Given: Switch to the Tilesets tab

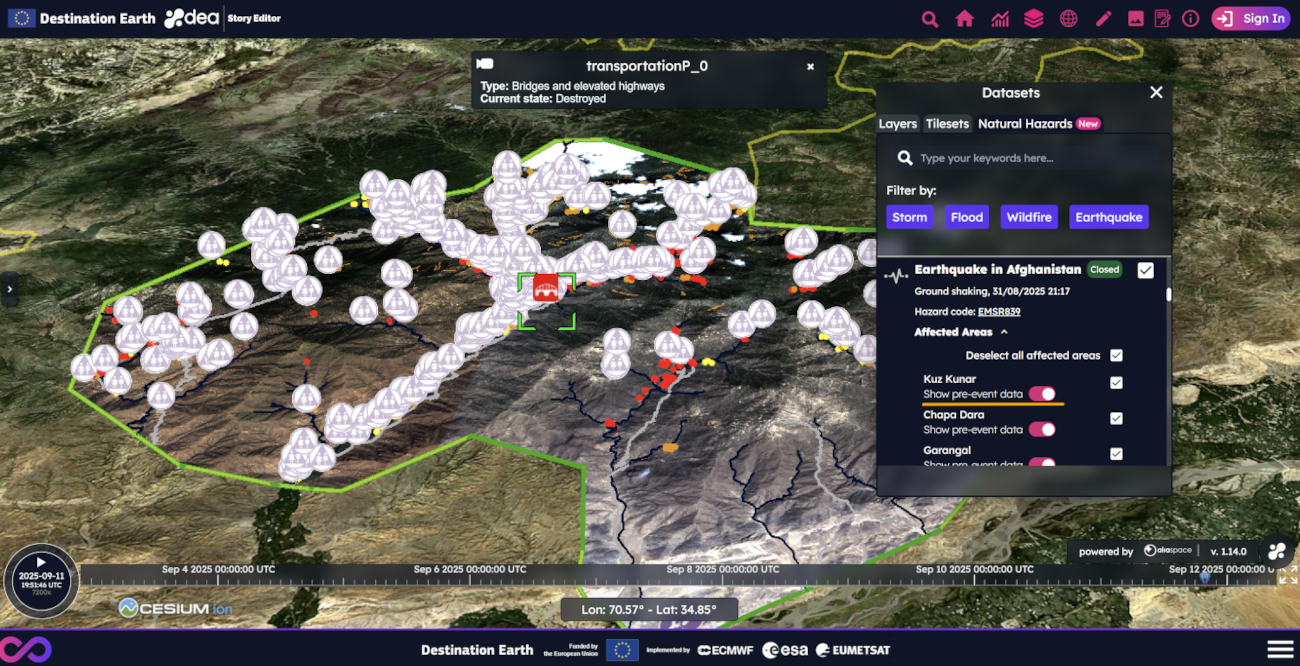Looking at the screenshot, I should point(947,124).
